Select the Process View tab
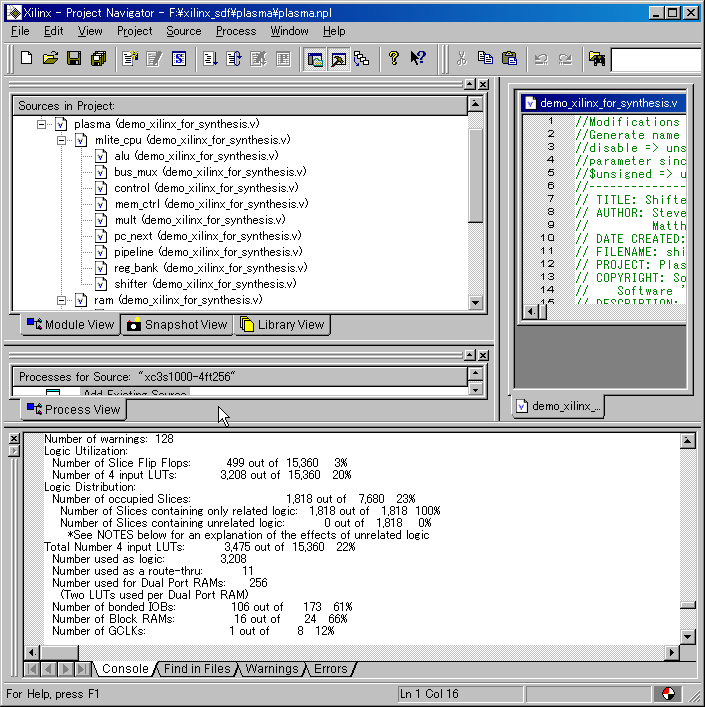This screenshot has width=705, height=707. [73, 409]
